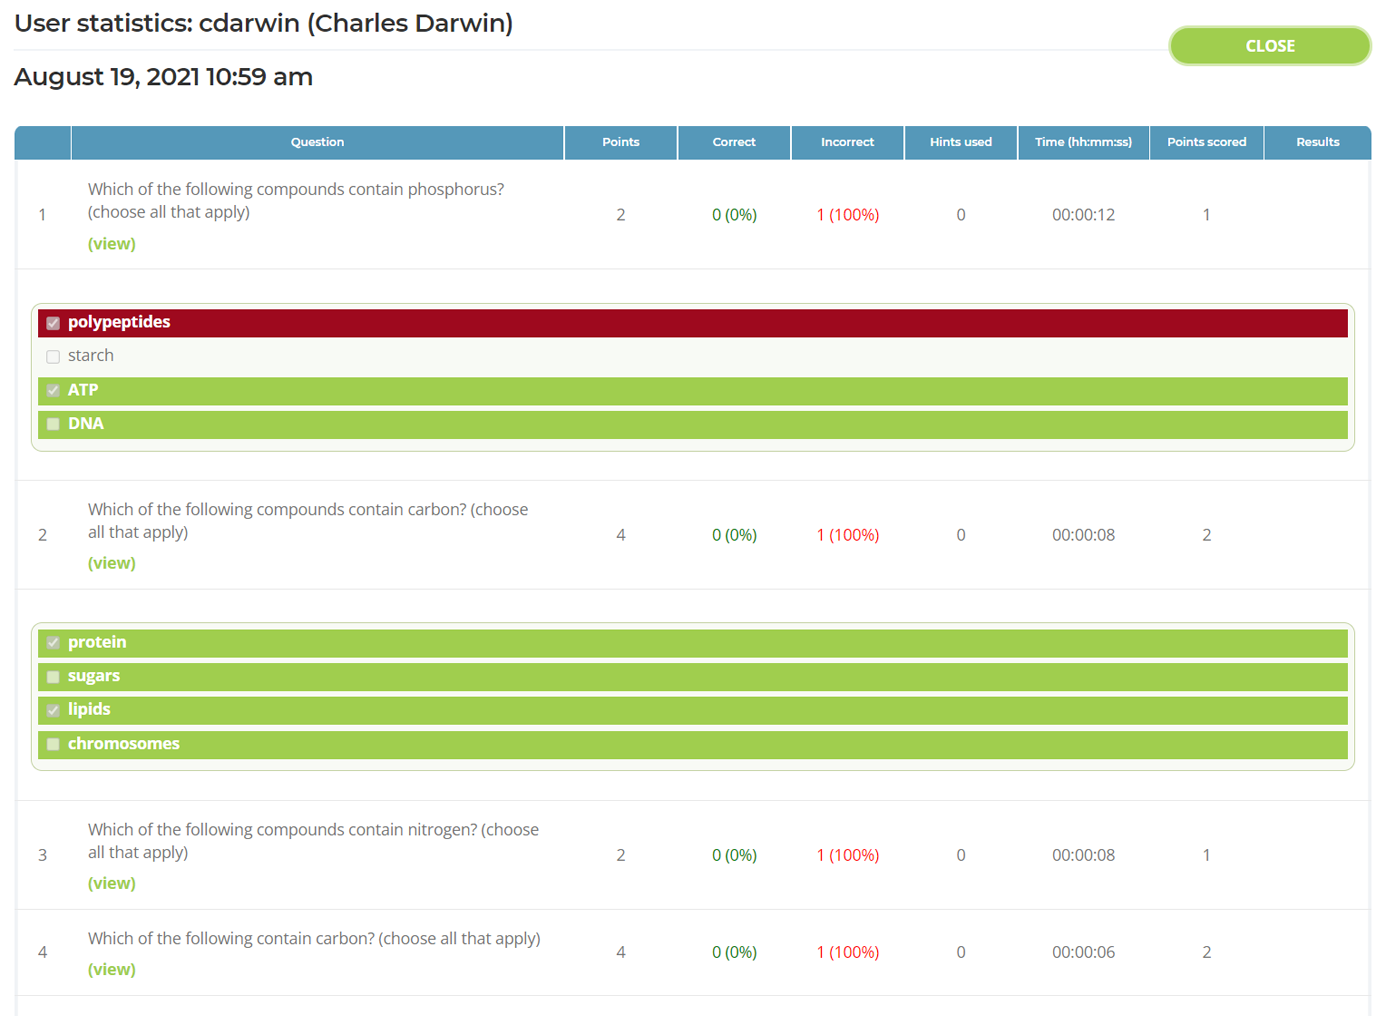Select the Question column header
This screenshot has width=1386, height=1016.
(317, 142)
